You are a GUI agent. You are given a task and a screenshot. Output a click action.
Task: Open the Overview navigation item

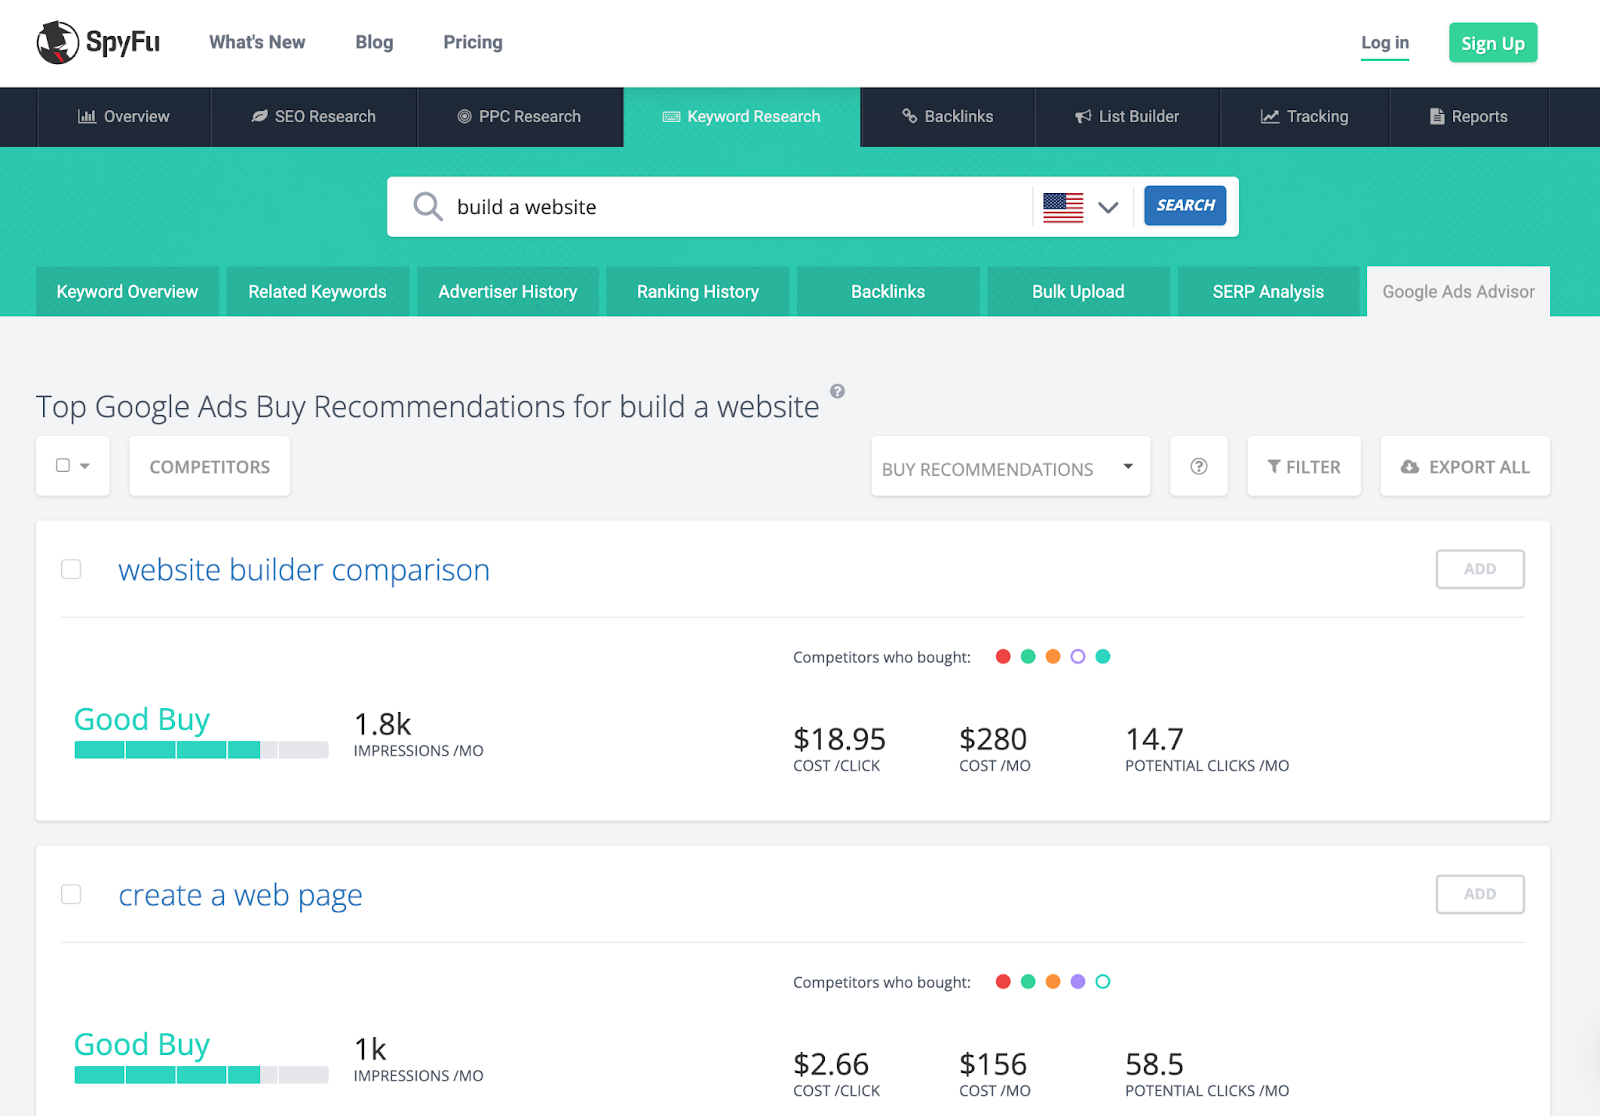coord(124,117)
